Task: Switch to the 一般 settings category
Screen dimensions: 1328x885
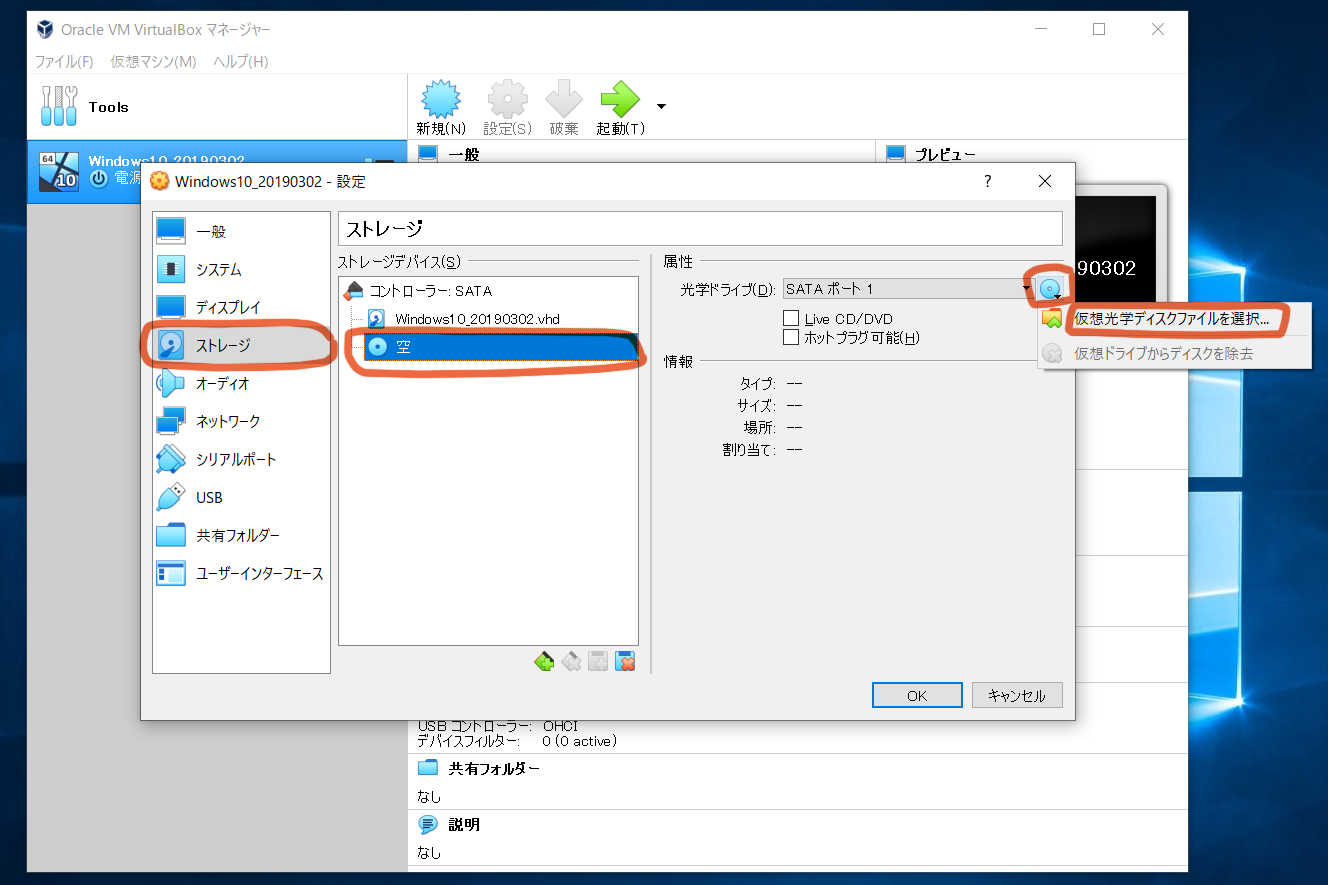Action: (x=241, y=231)
